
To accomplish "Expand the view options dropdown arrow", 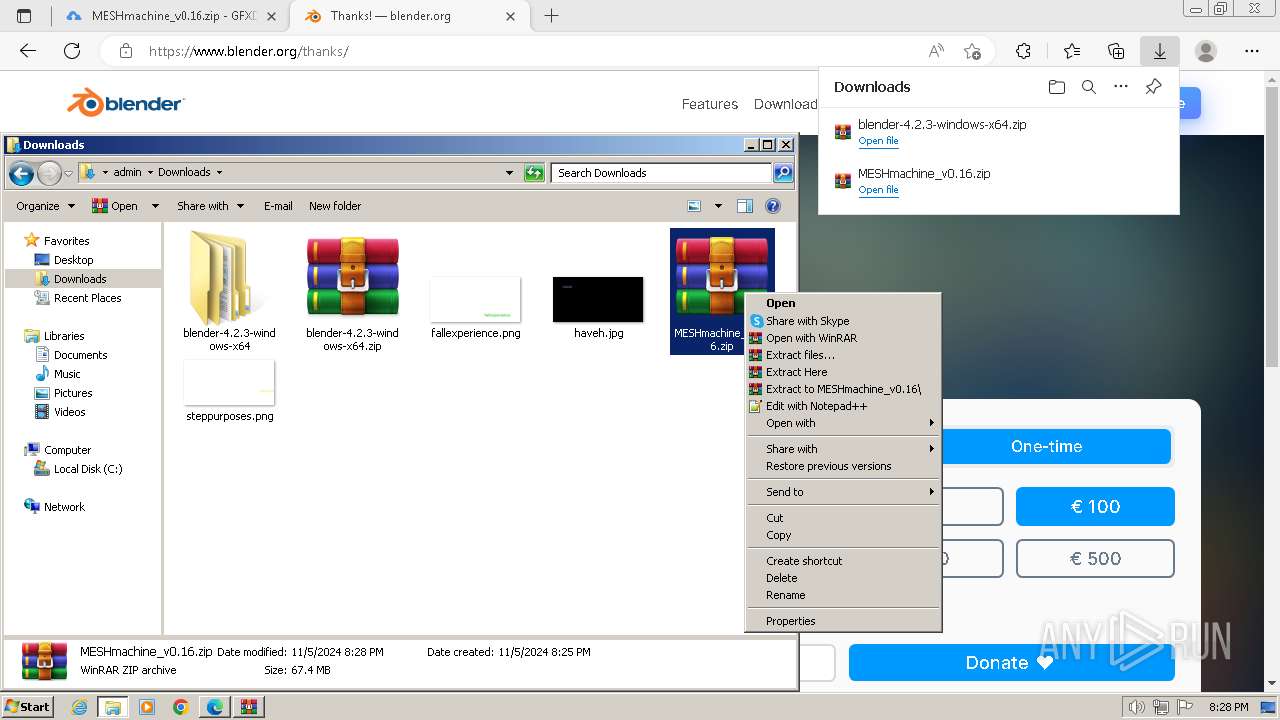I will click(x=718, y=206).
